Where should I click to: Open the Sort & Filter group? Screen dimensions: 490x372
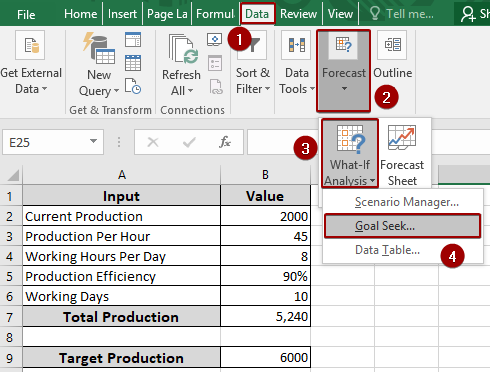point(253,63)
